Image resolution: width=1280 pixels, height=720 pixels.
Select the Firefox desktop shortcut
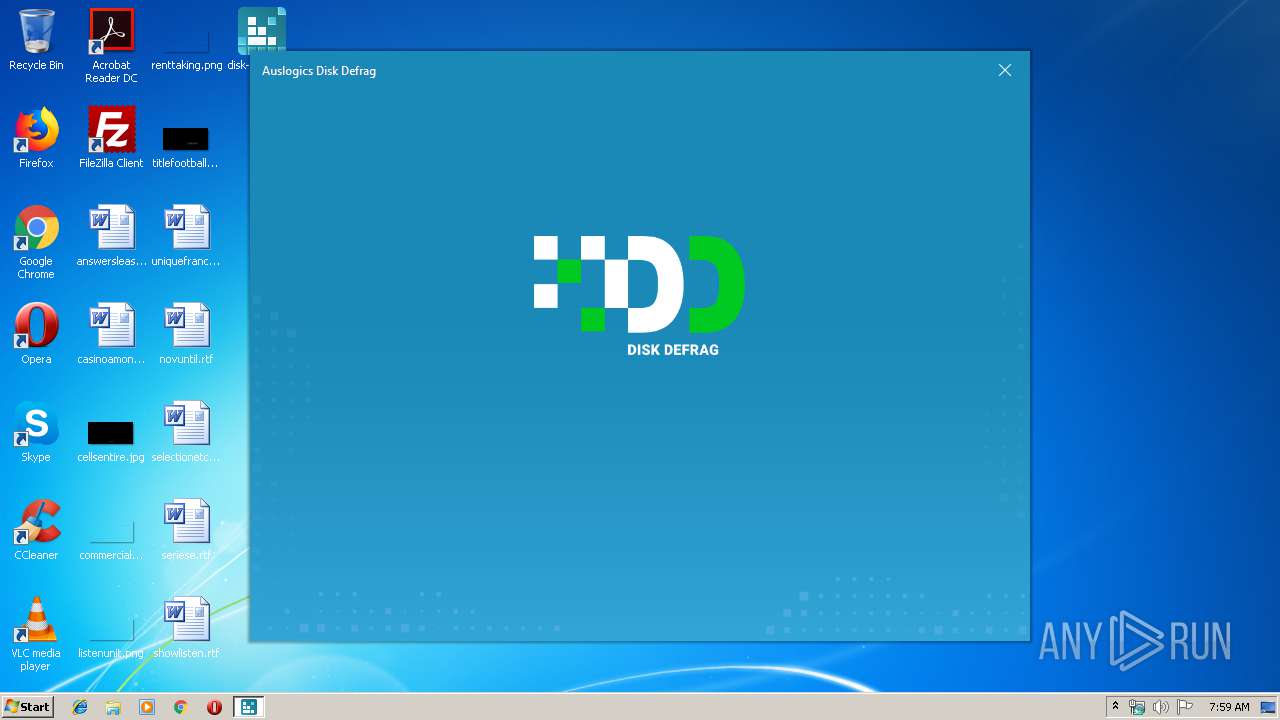pos(36,138)
